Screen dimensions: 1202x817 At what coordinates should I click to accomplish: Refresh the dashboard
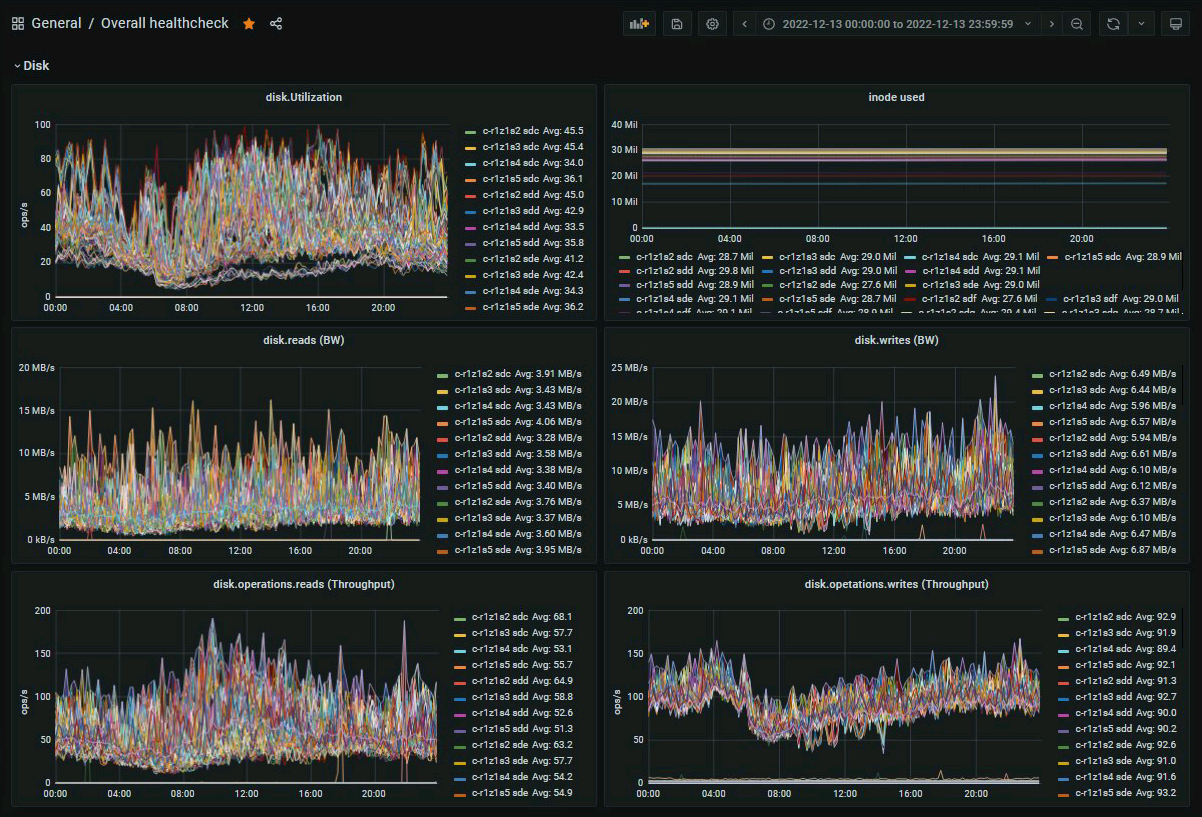pyautogui.click(x=1113, y=24)
